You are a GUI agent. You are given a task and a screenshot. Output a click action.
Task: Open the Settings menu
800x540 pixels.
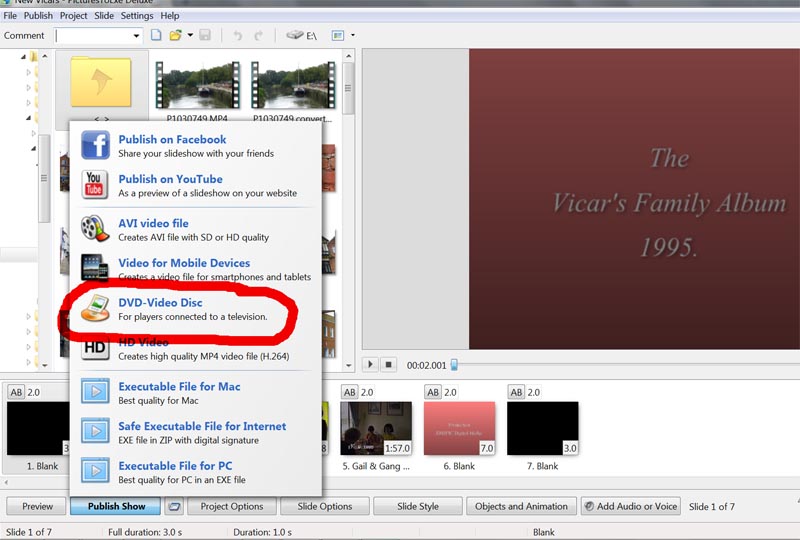[137, 16]
